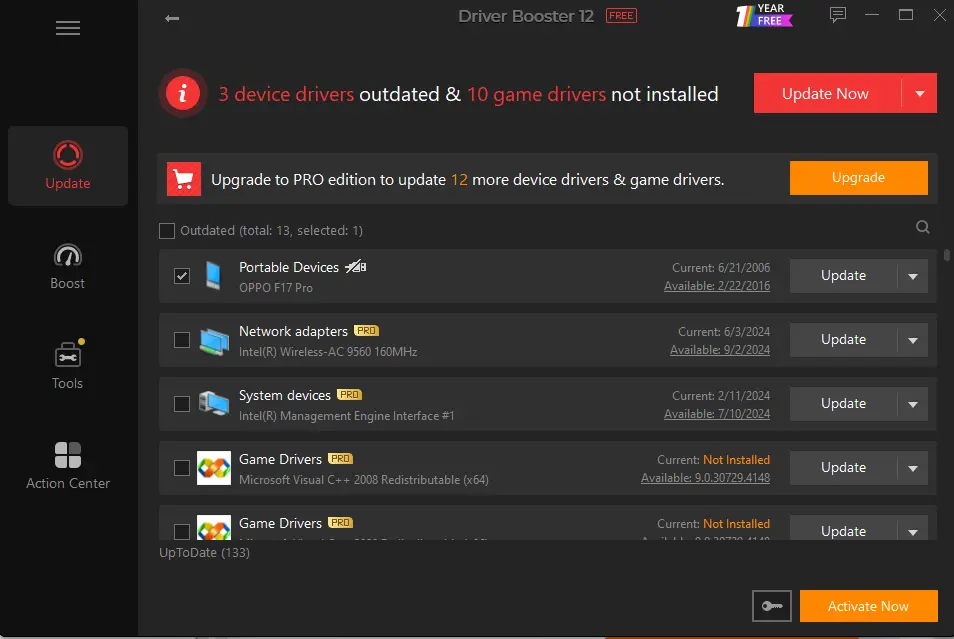The height and width of the screenshot is (639, 954).
Task: Open the Tools section
Action: point(67,365)
